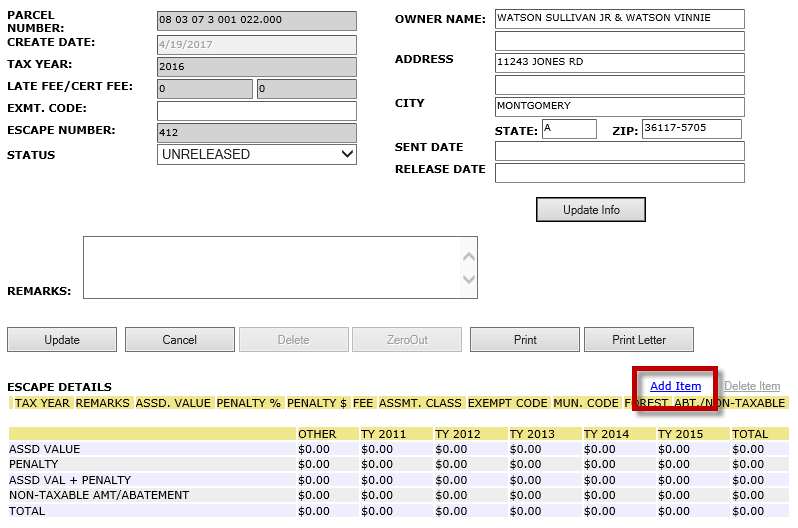
Task: Click the ADDRESS field with 11243 JONES RD
Action: point(620,63)
